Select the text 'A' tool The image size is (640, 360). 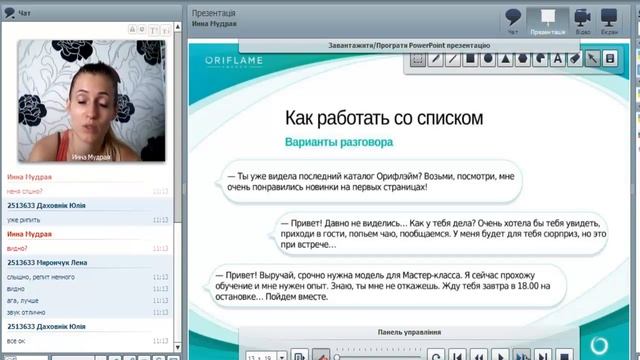tap(558, 59)
